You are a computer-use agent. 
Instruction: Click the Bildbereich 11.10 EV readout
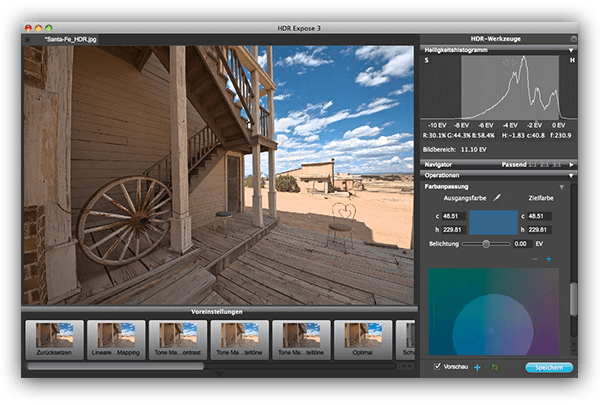pyautogui.click(x=455, y=150)
